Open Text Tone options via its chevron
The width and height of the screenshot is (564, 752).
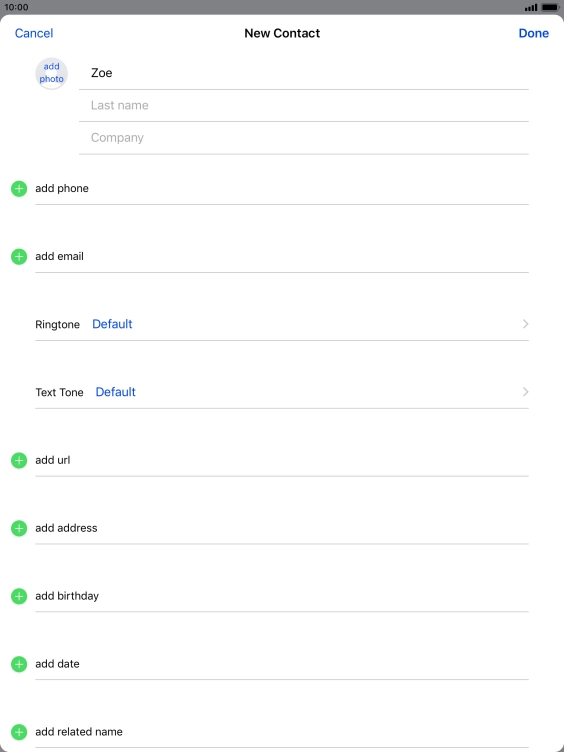(525, 392)
